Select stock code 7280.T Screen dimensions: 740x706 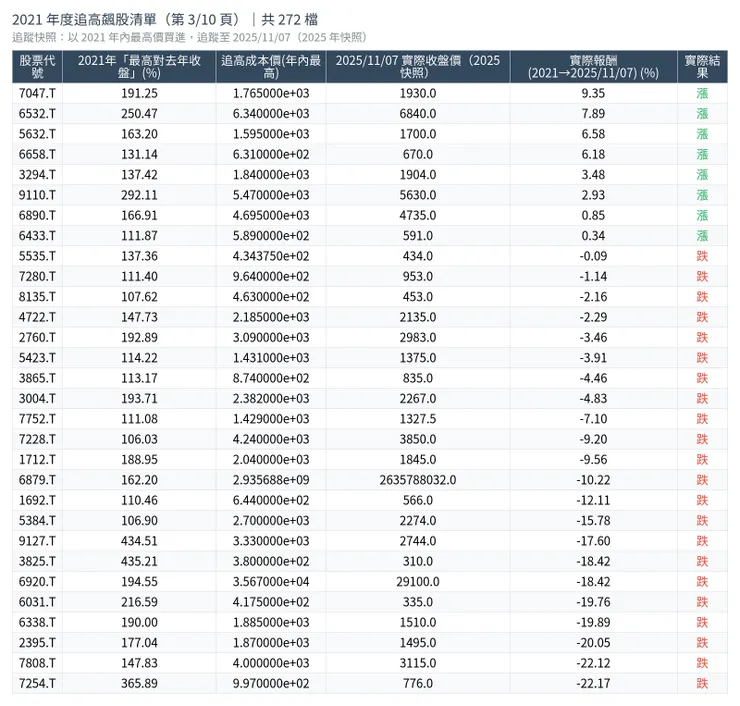pos(37,277)
